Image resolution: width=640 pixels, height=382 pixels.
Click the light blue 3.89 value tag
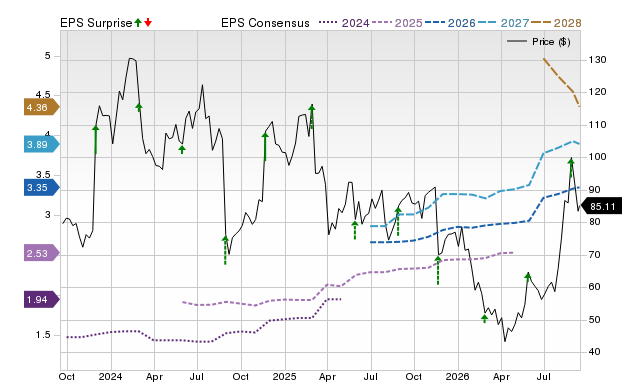42,144
